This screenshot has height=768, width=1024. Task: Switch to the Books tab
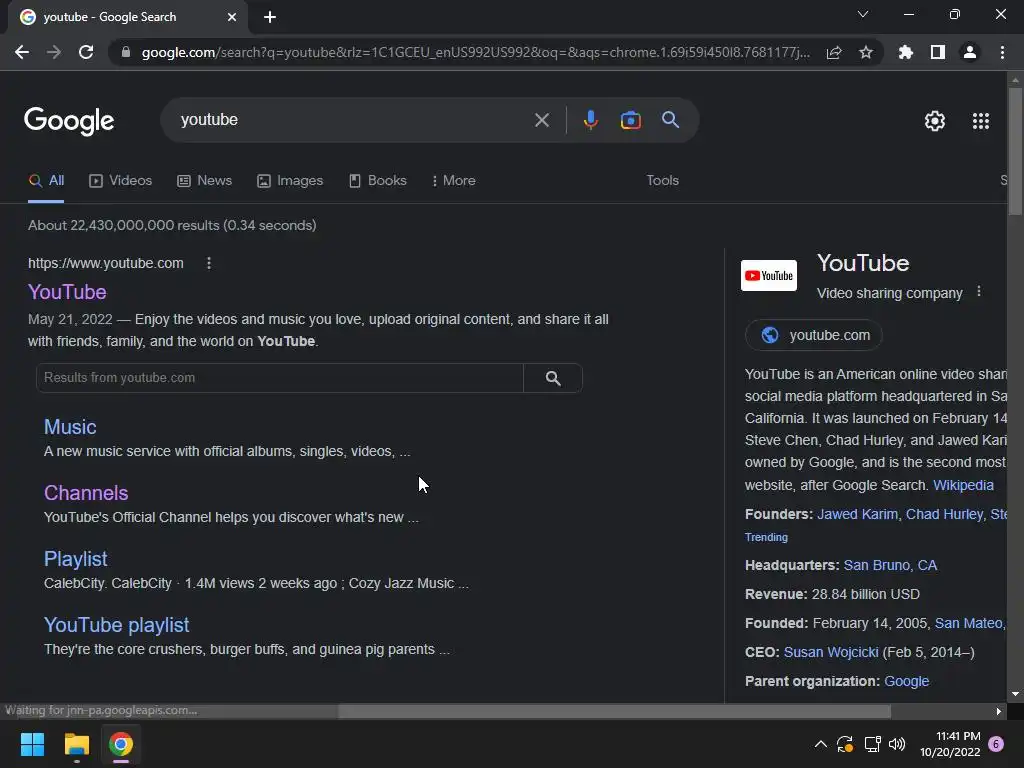coord(377,181)
